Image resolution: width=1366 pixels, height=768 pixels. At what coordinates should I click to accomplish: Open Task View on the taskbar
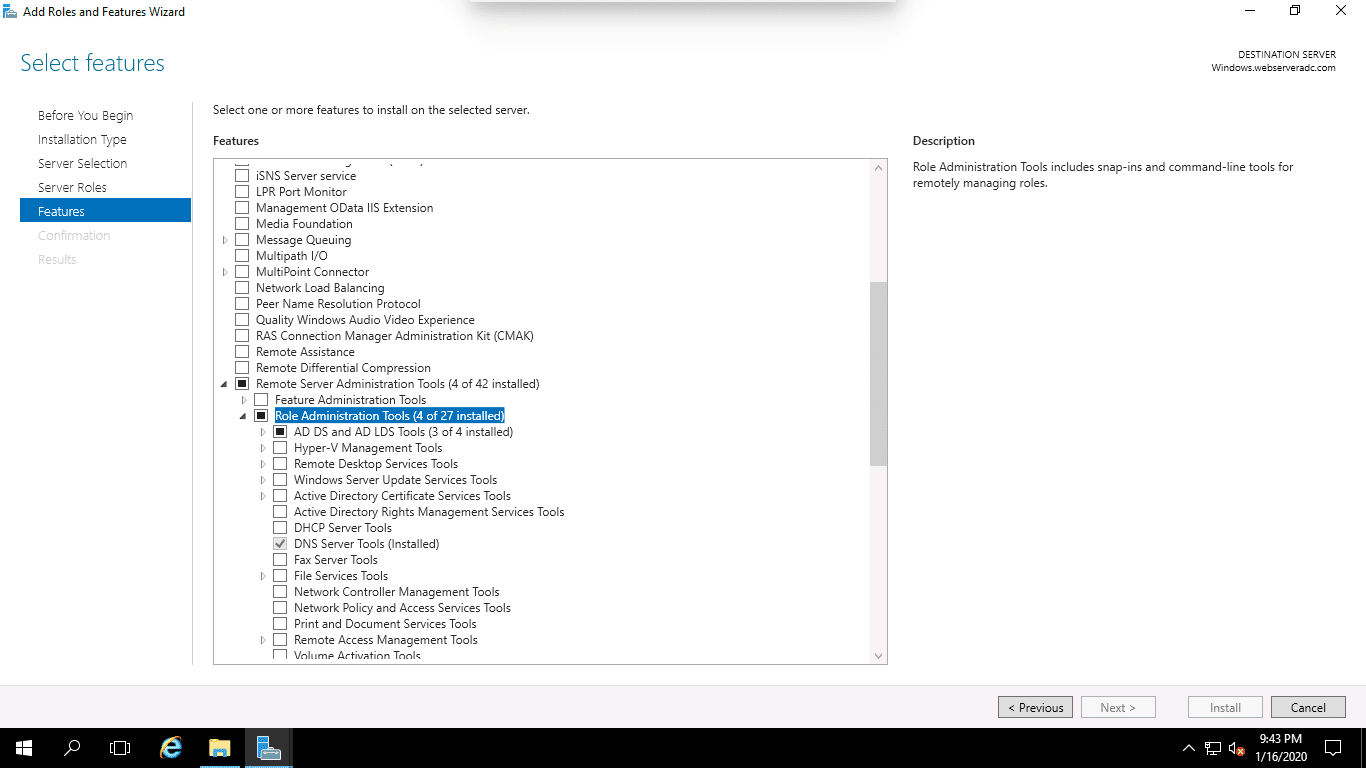click(120, 748)
